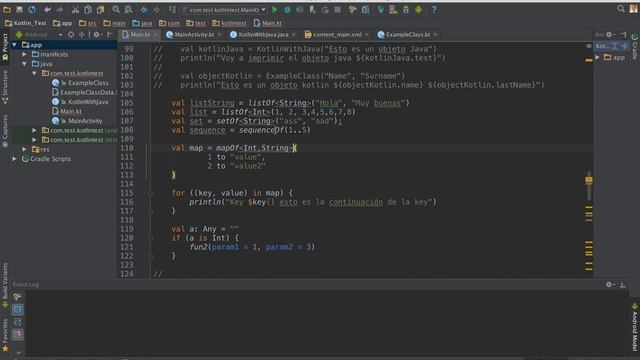Click the scroll-from-source target icon in Project panel
Image resolution: width=640 pixels, height=360 pixels.
(71, 35)
